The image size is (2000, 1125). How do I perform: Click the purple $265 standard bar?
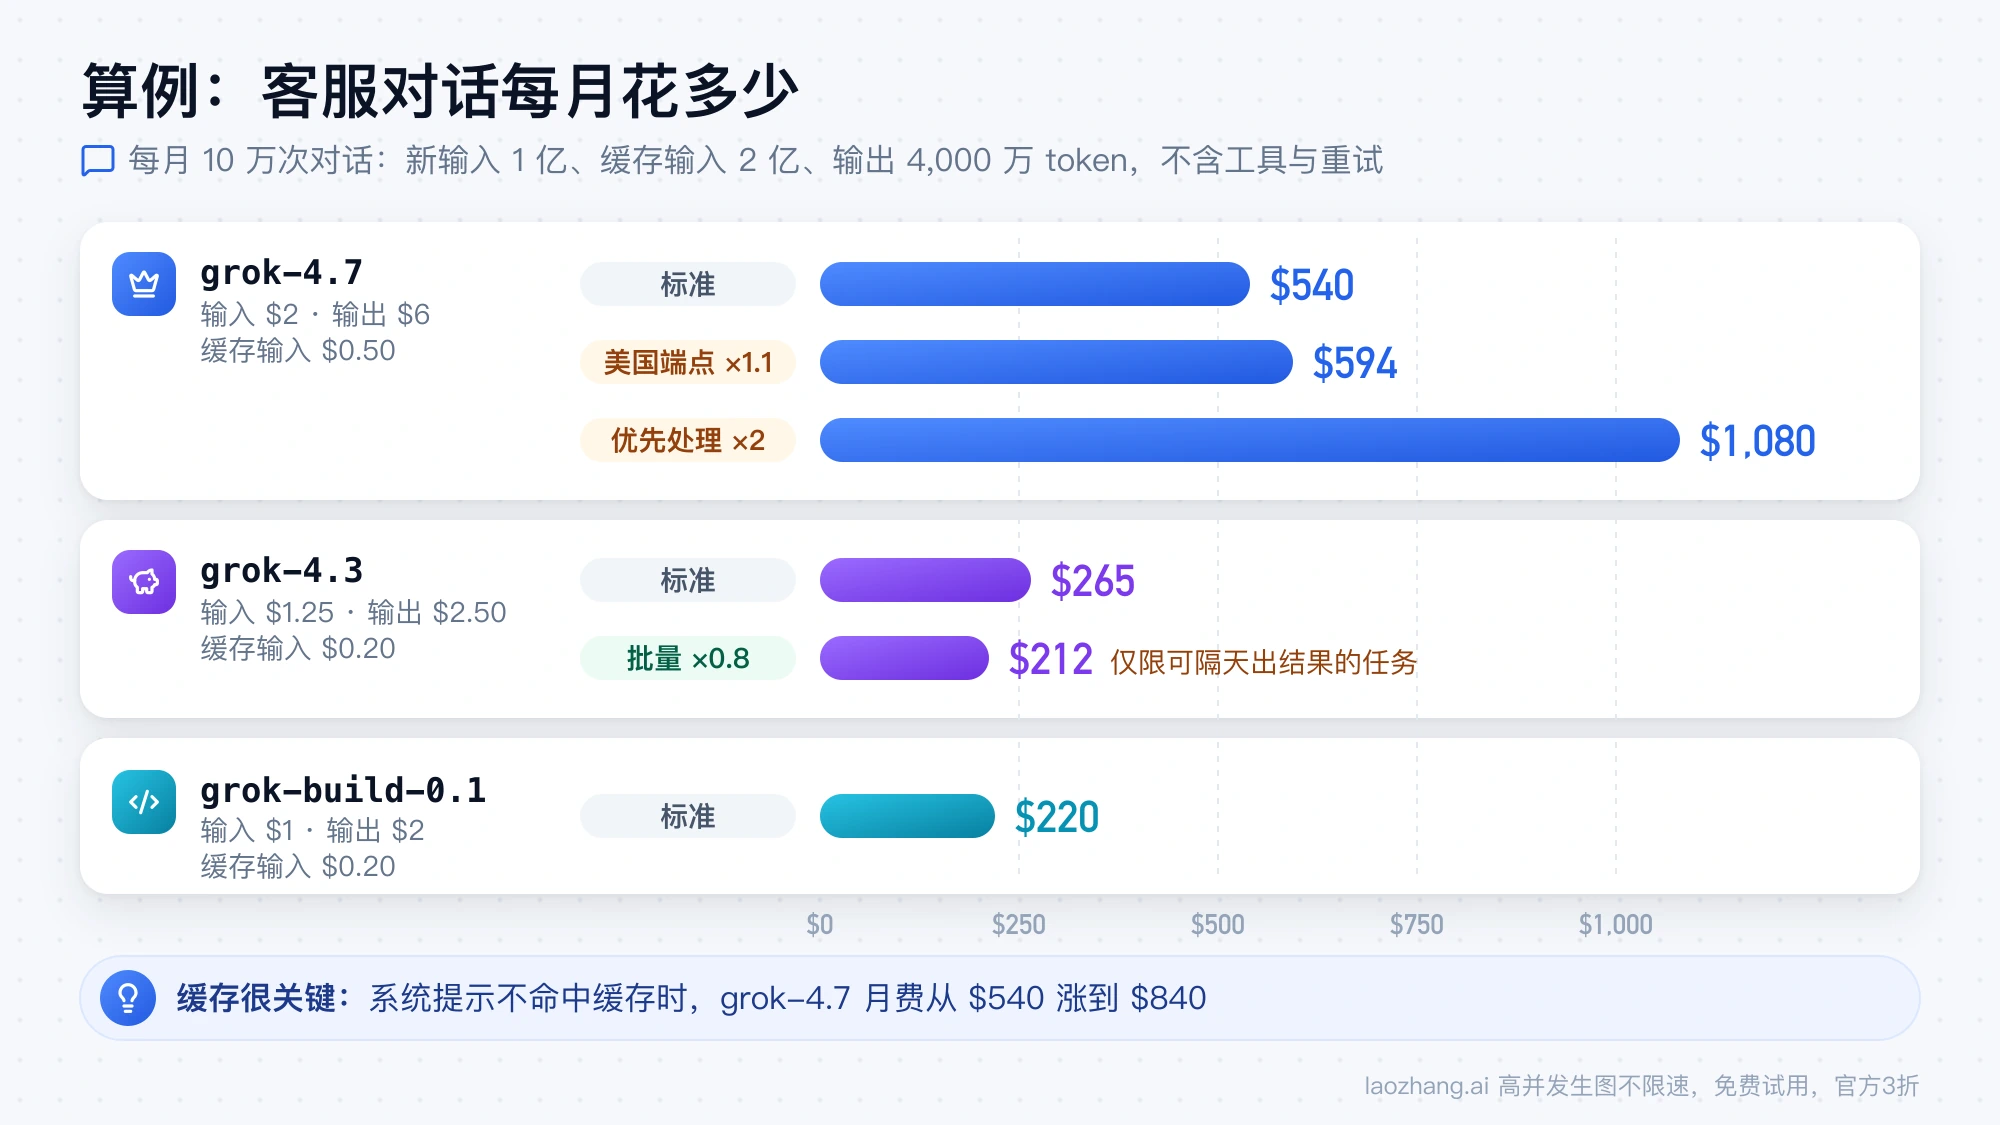(x=925, y=580)
